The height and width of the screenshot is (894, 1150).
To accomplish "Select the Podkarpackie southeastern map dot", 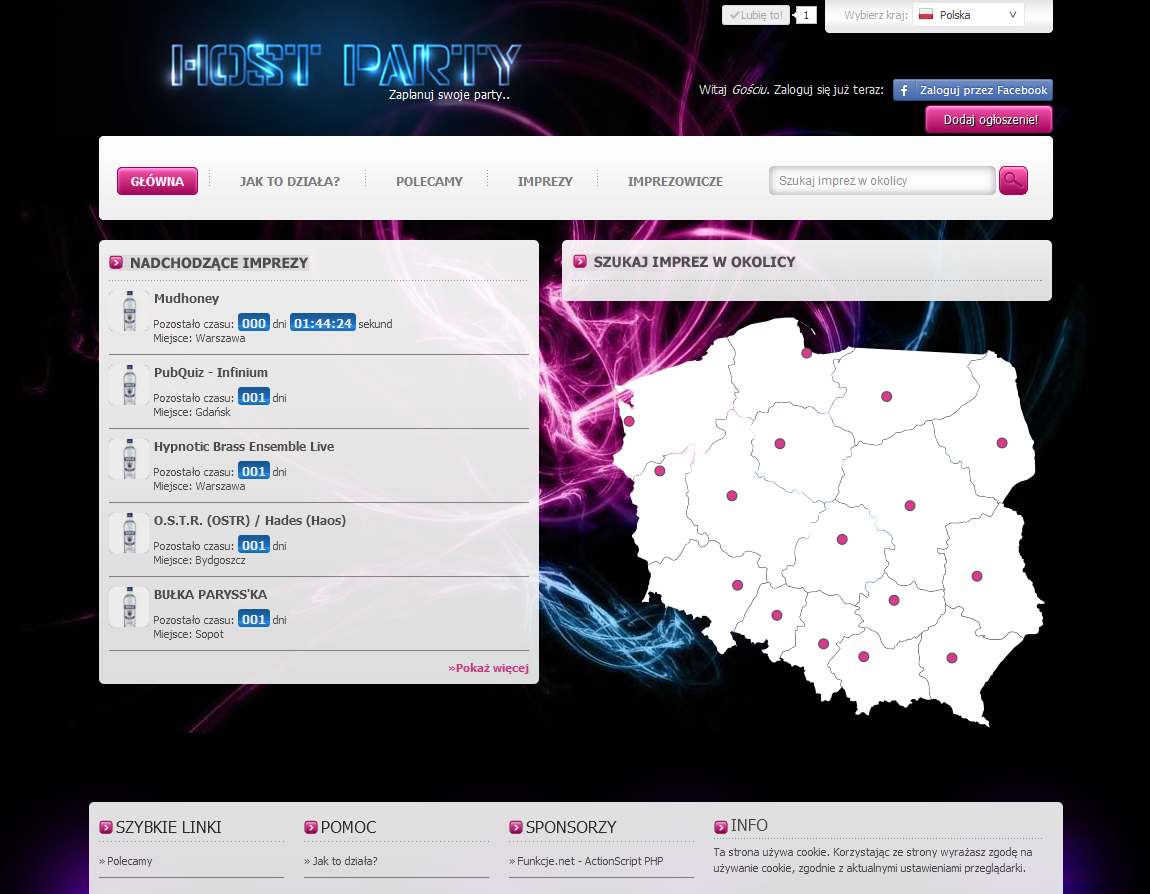I will tap(951, 658).
